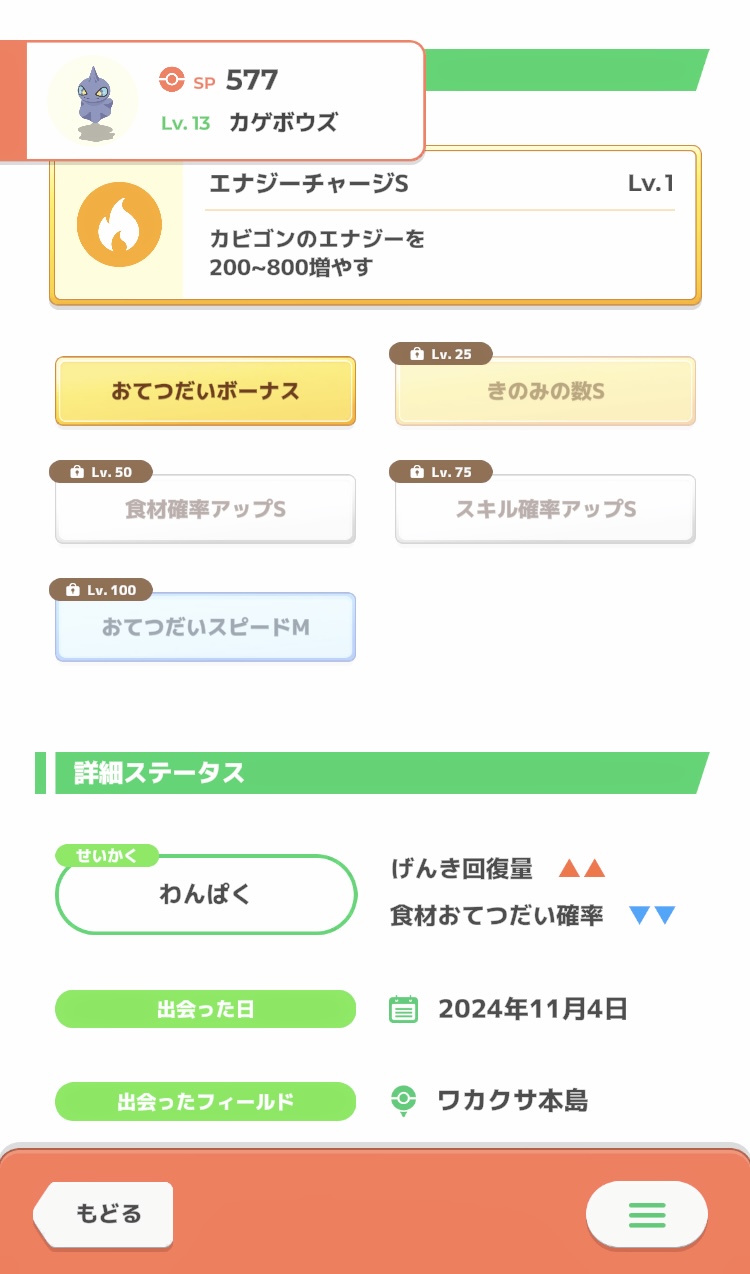Tap the Lv. 75 lock badge
Image resolution: width=750 pixels, height=1274 pixels.
click(440, 472)
